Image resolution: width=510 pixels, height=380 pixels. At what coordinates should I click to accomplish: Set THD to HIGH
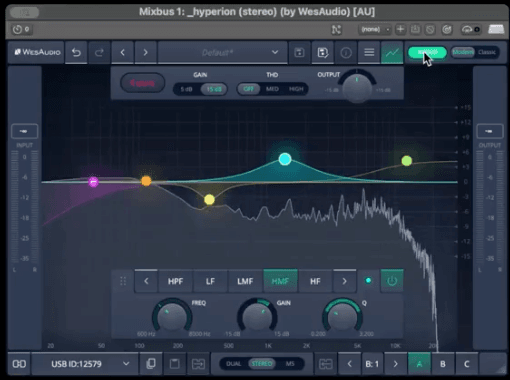point(296,89)
